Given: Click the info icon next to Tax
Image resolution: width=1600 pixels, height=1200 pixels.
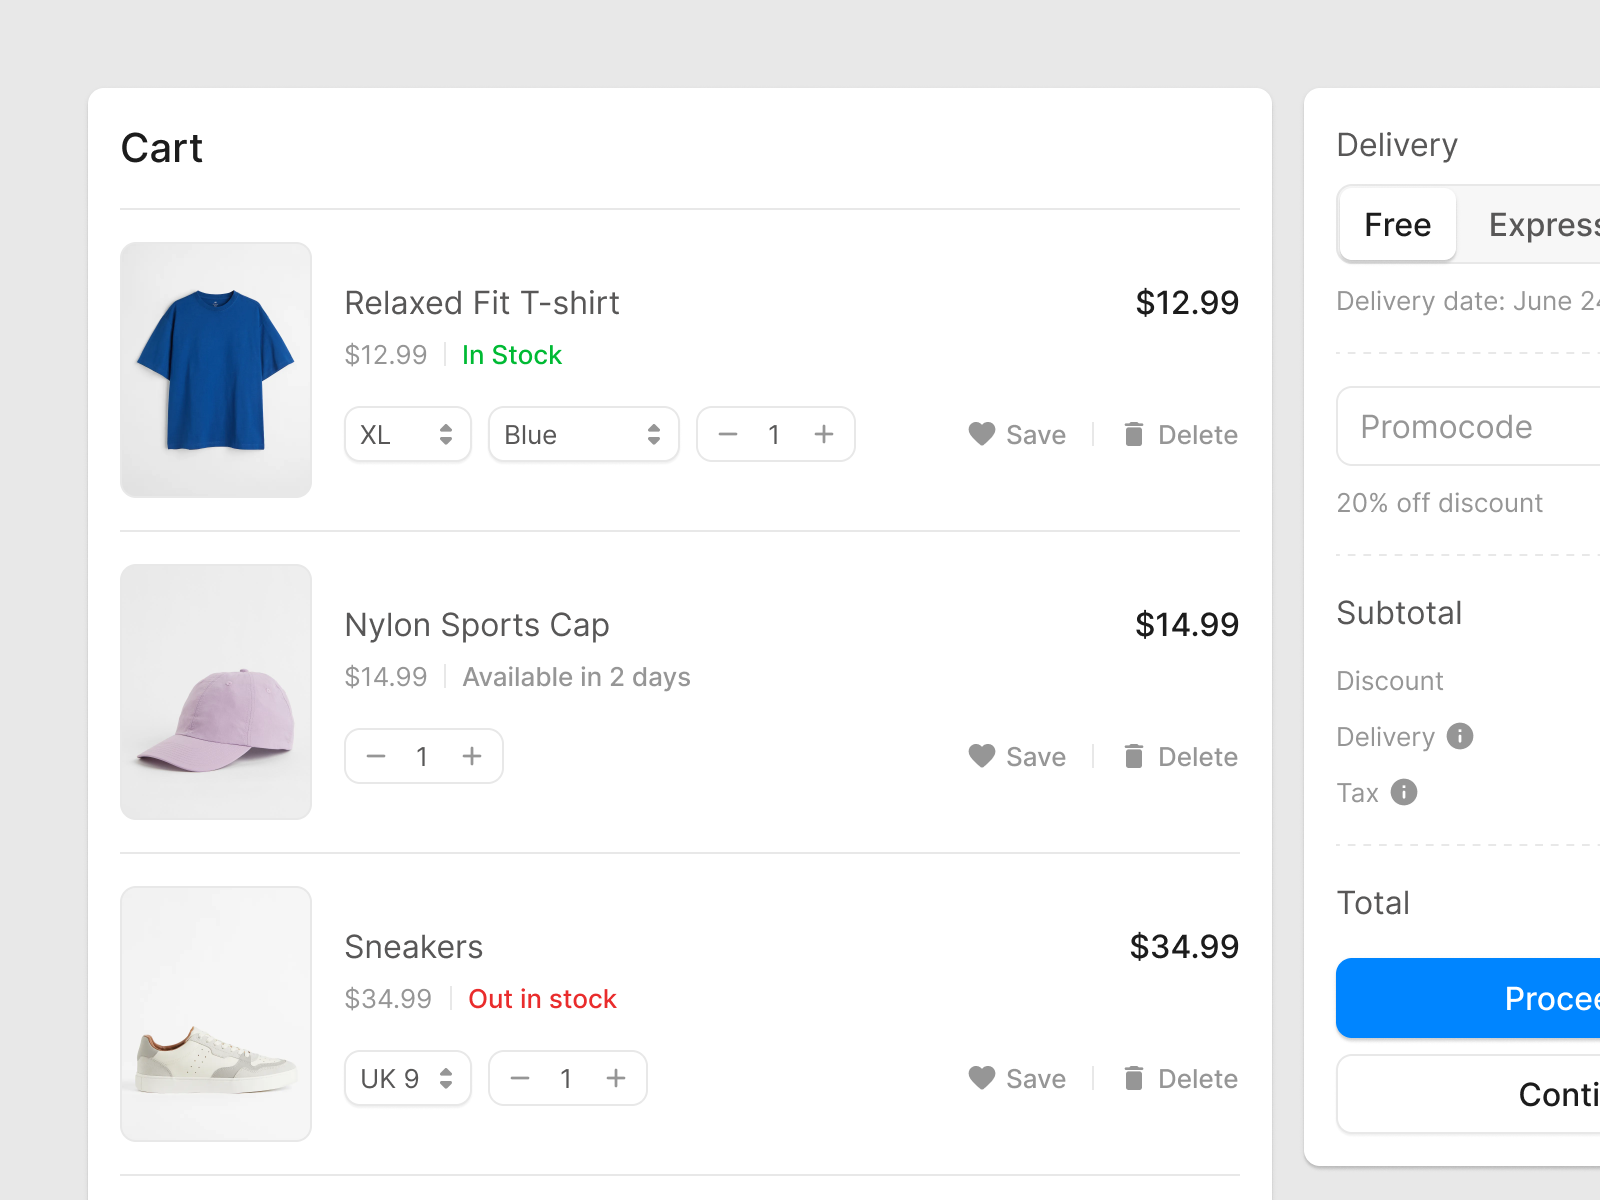Looking at the screenshot, I should (1404, 792).
